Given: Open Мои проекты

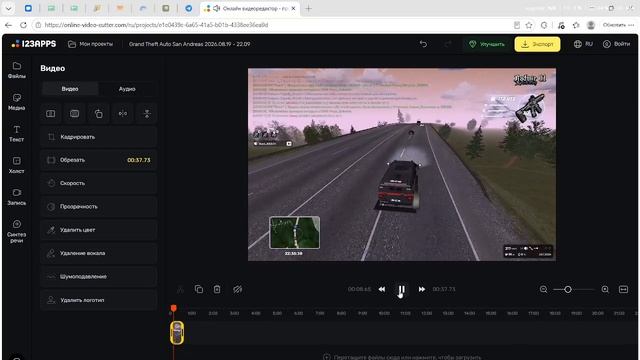Looking at the screenshot, I should [x=90, y=44].
